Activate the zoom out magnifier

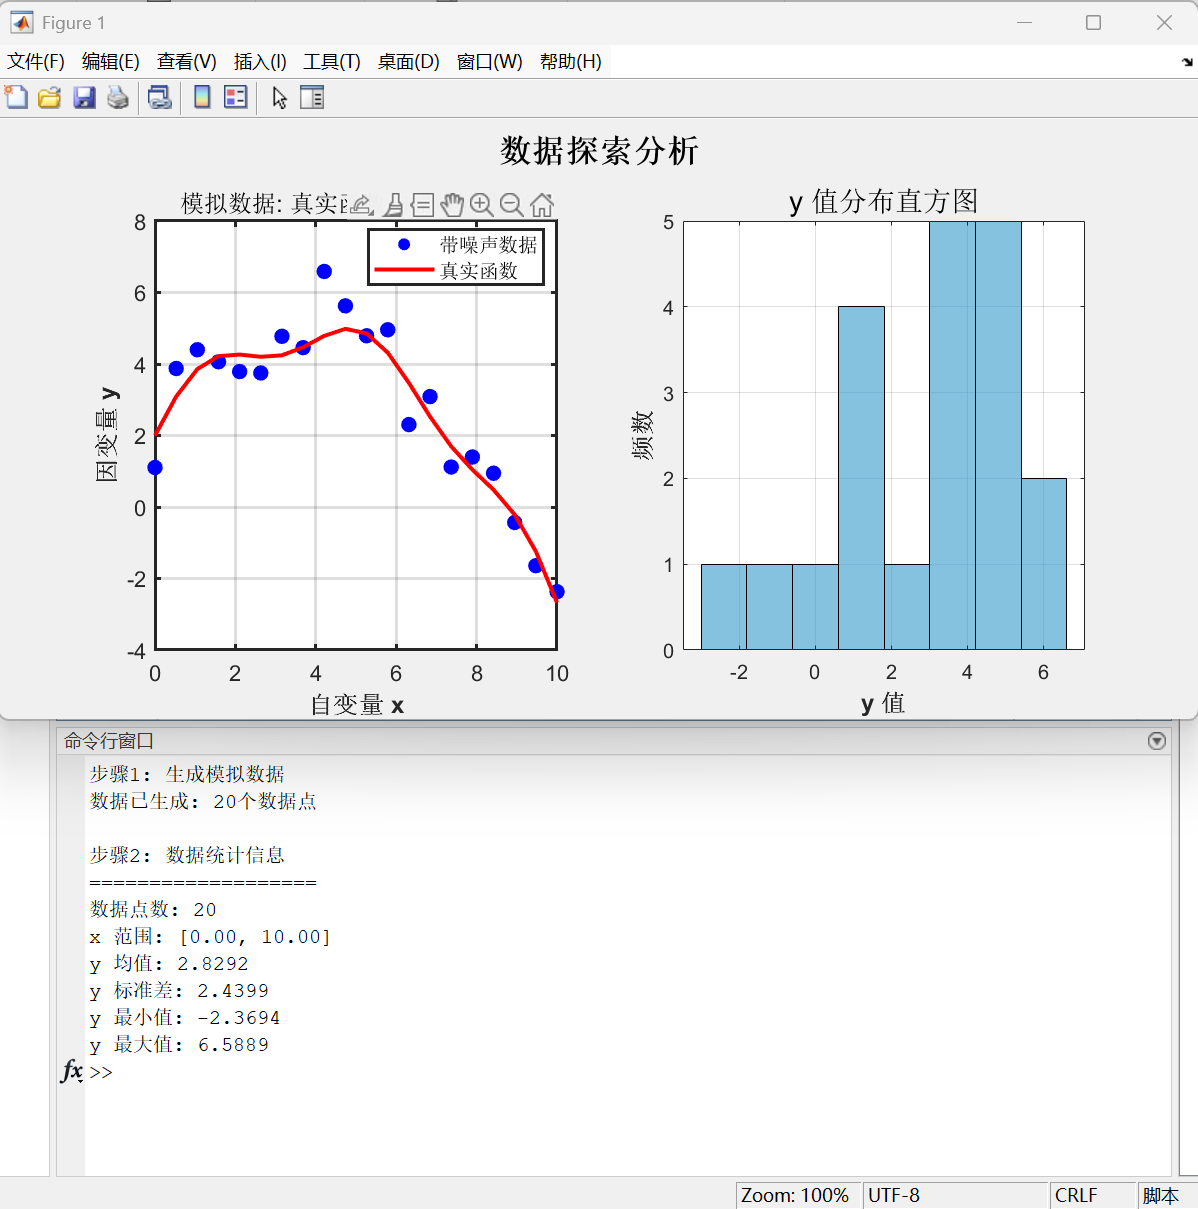coord(511,205)
